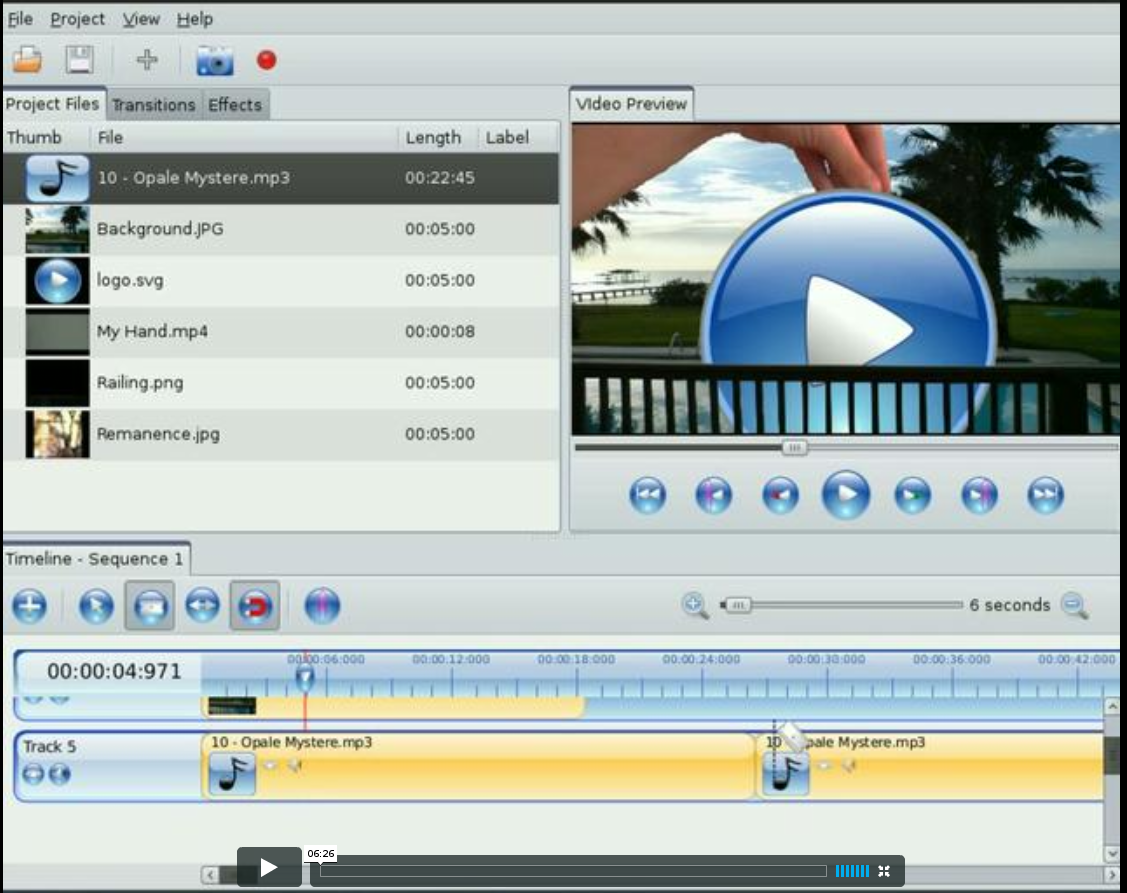This screenshot has height=893, width=1127.
Task: Click the red export video button
Action: click(266, 60)
